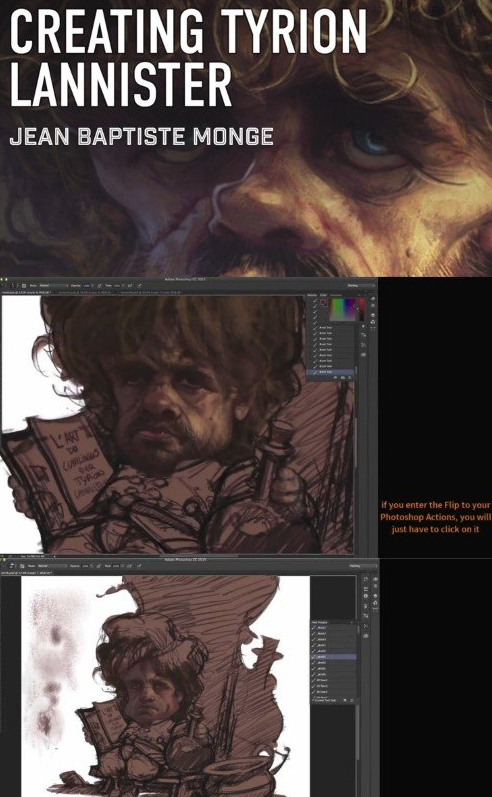
Task: Click the foreground color swatch in Color panel
Action: click(x=323, y=302)
